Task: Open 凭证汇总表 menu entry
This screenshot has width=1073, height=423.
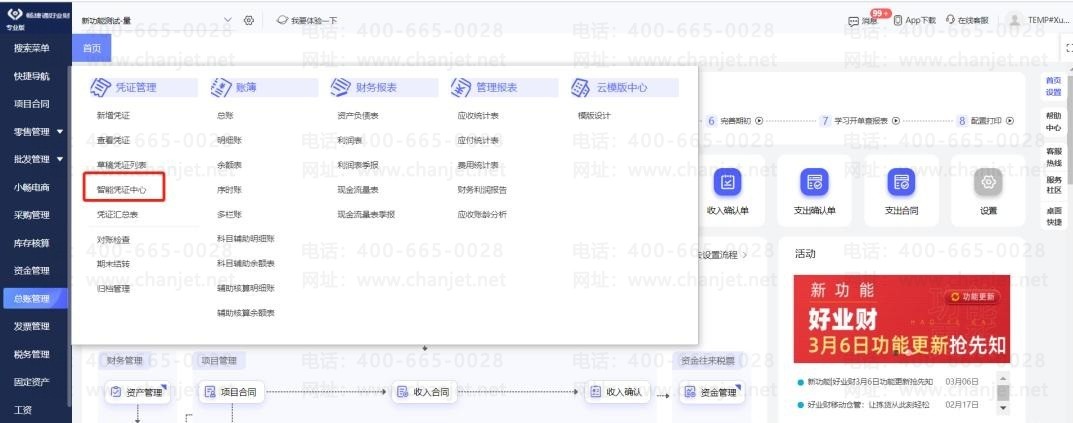Action: click(x=117, y=214)
